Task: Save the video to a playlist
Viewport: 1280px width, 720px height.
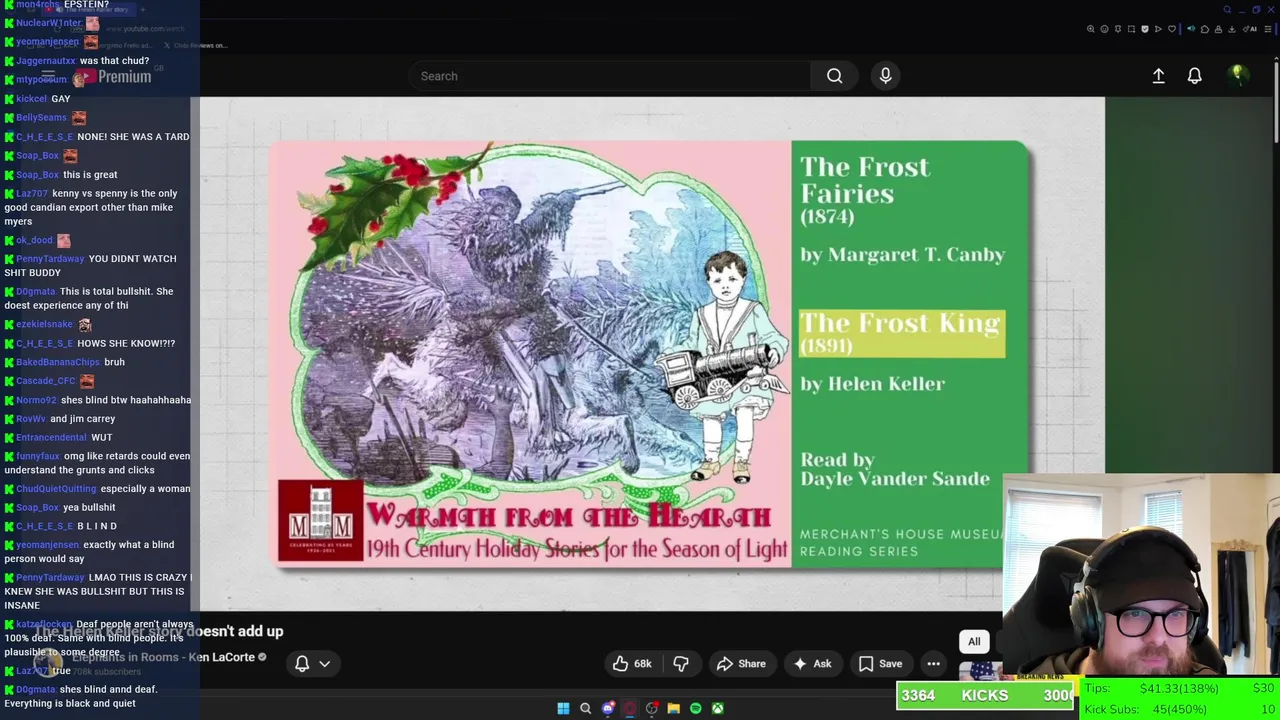Action: (x=880, y=664)
